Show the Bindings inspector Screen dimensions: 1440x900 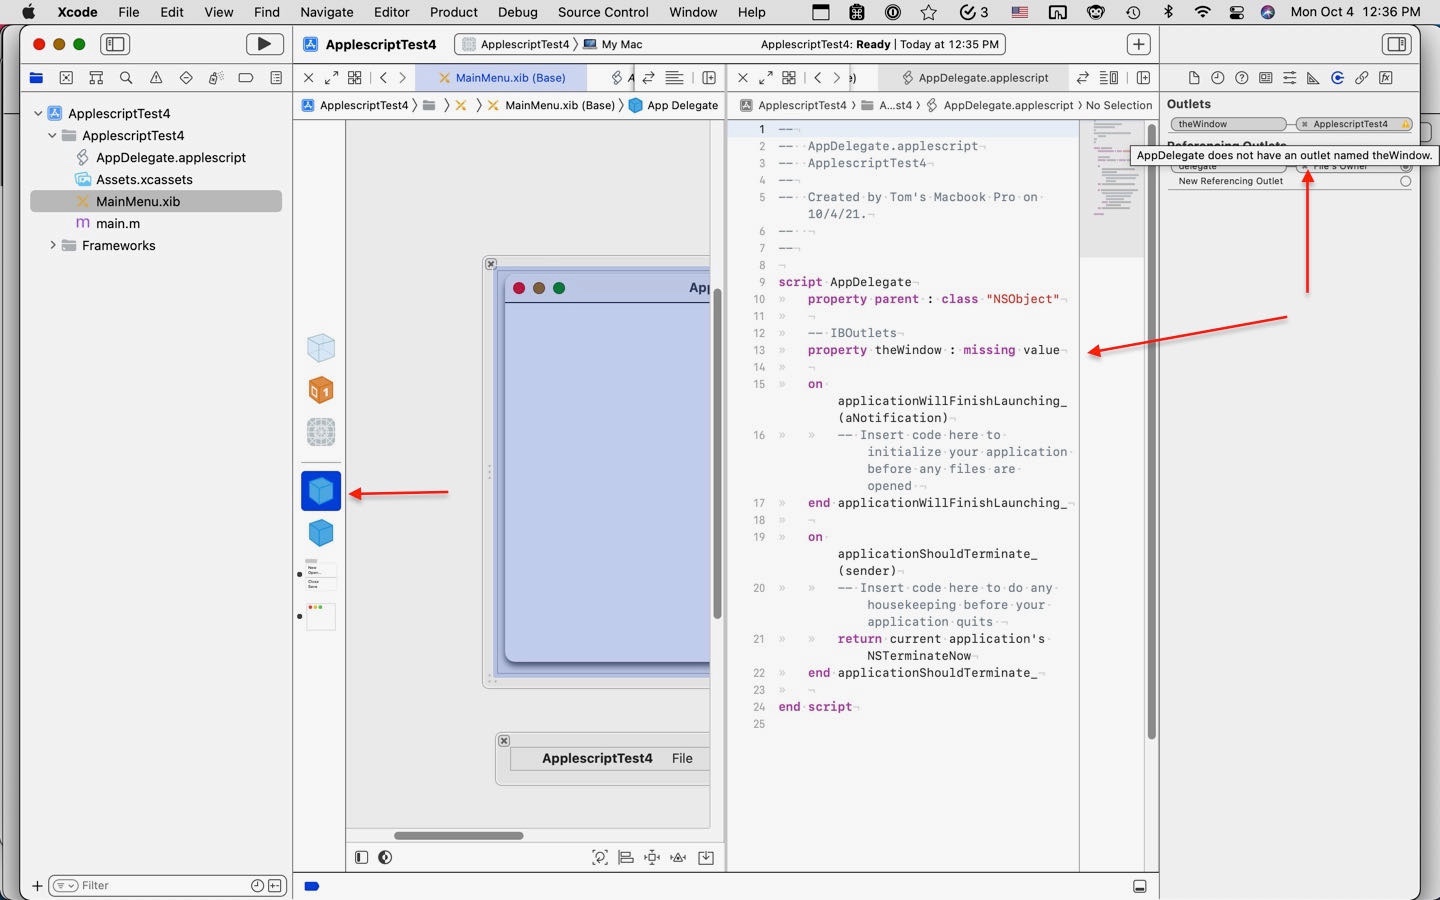pyautogui.click(x=1361, y=78)
